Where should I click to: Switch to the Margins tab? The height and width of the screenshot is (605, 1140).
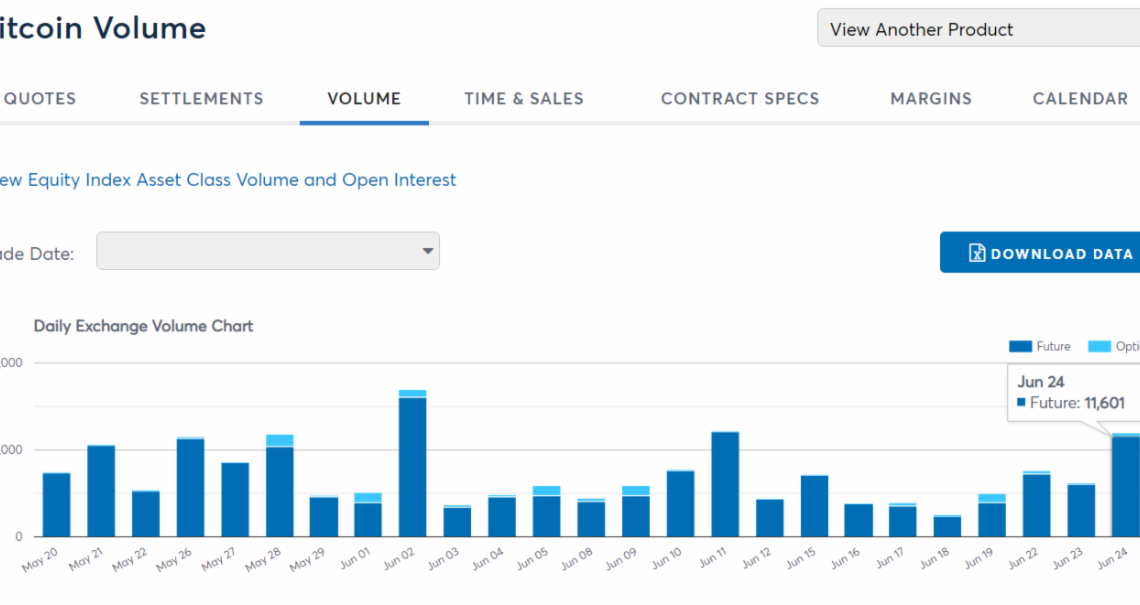coord(930,98)
